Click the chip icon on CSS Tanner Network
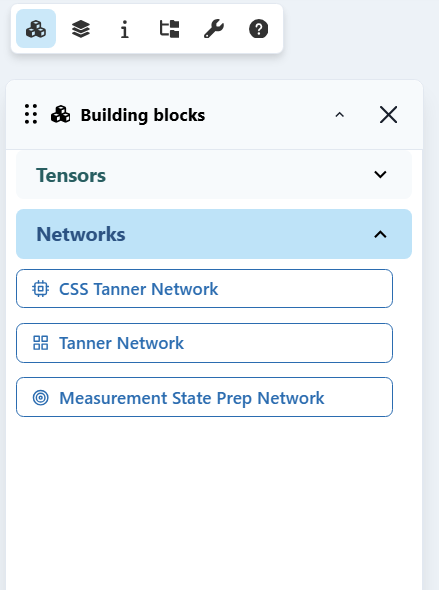The height and width of the screenshot is (590, 439). (40, 289)
